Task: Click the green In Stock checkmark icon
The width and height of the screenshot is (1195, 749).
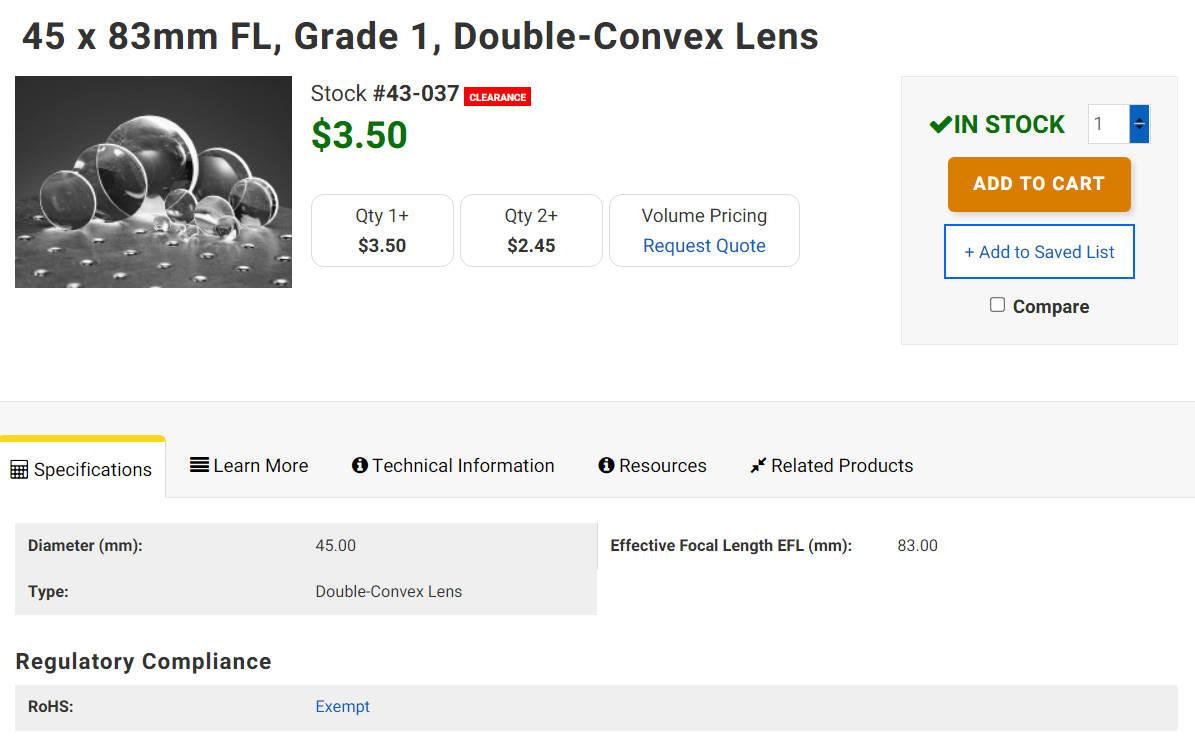Action: (940, 125)
